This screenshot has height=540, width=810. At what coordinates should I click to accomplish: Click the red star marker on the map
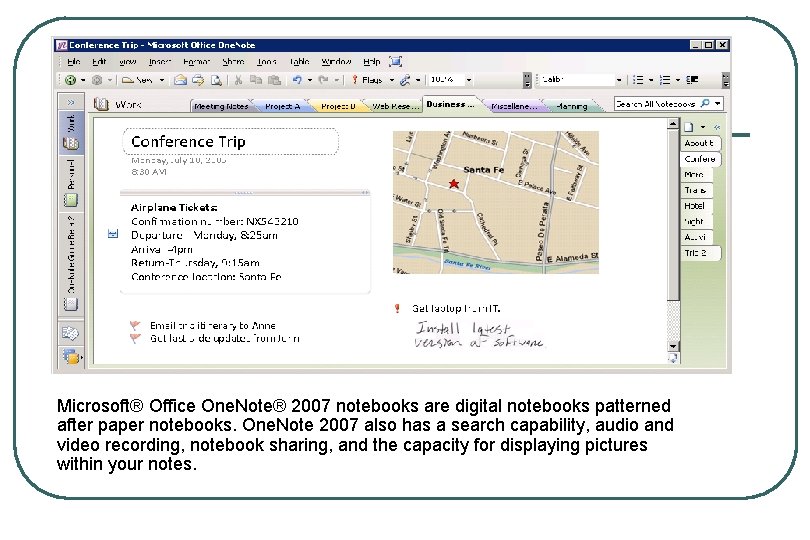coord(454,183)
